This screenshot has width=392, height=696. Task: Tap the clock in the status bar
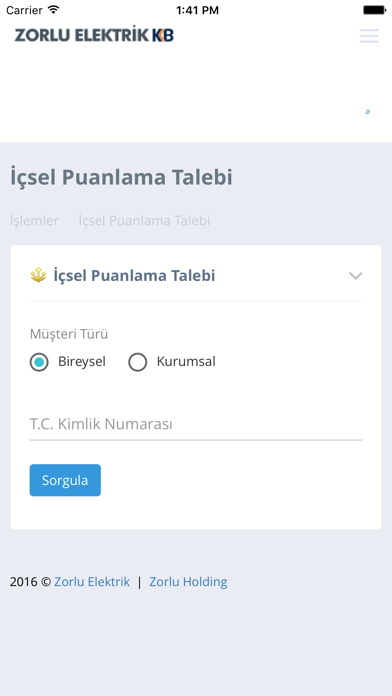197,10
